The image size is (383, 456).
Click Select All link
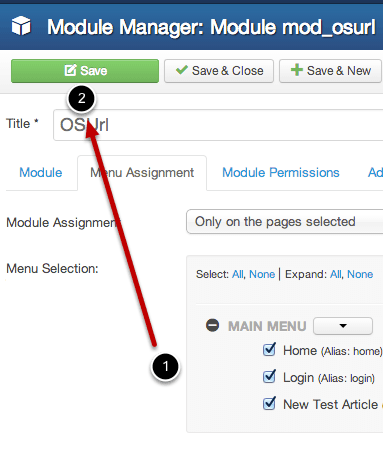[x=238, y=274]
